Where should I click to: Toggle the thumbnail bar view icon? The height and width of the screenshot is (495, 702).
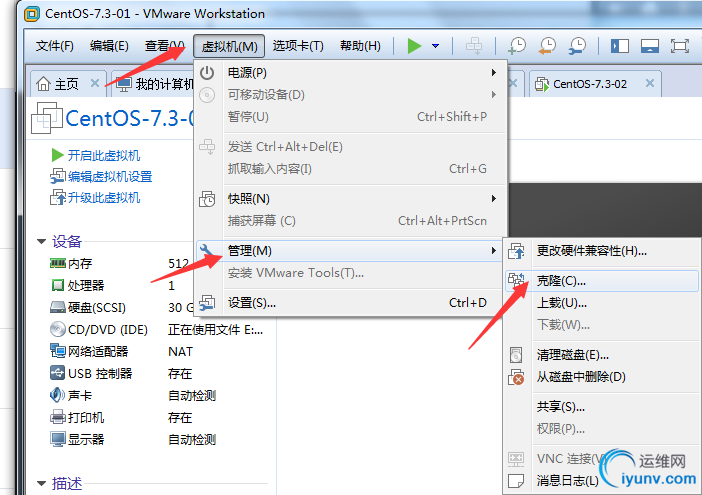(x=650, y=46)
